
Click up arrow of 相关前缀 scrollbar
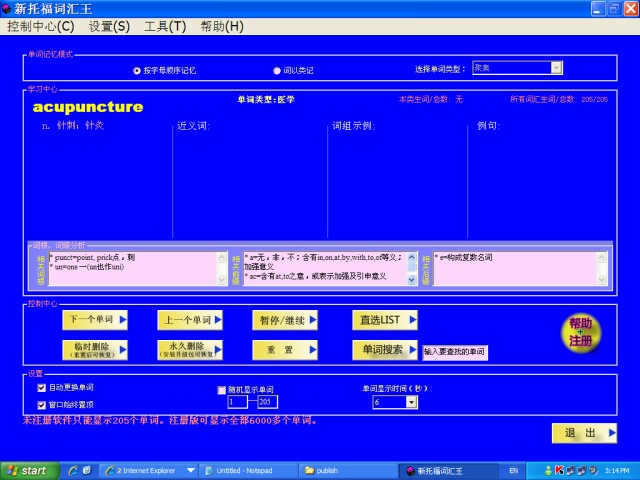[x=411, y=257]
